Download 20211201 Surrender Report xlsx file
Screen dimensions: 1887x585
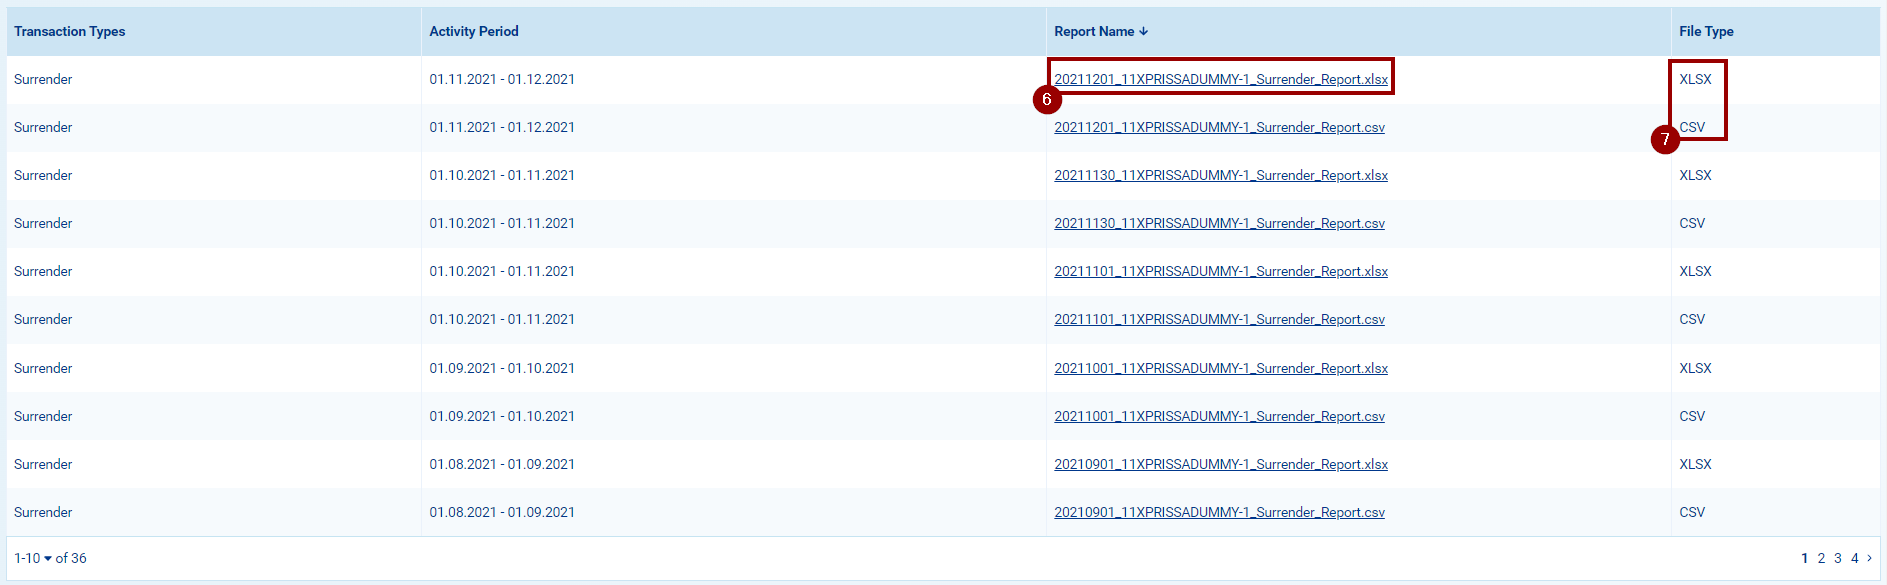(x=1220, y=80)
